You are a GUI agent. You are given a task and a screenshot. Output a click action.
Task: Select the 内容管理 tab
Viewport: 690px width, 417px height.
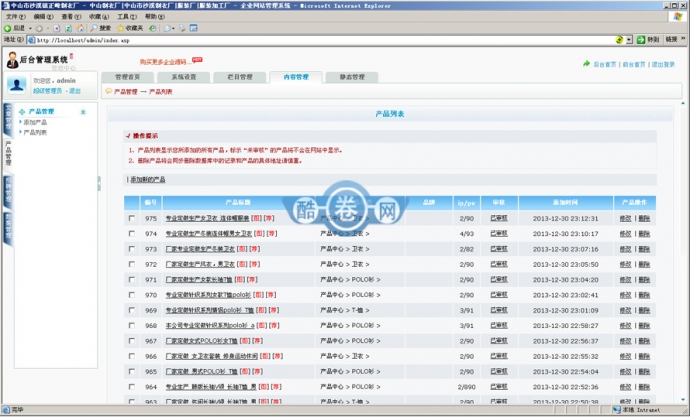(x=296, y=77)
